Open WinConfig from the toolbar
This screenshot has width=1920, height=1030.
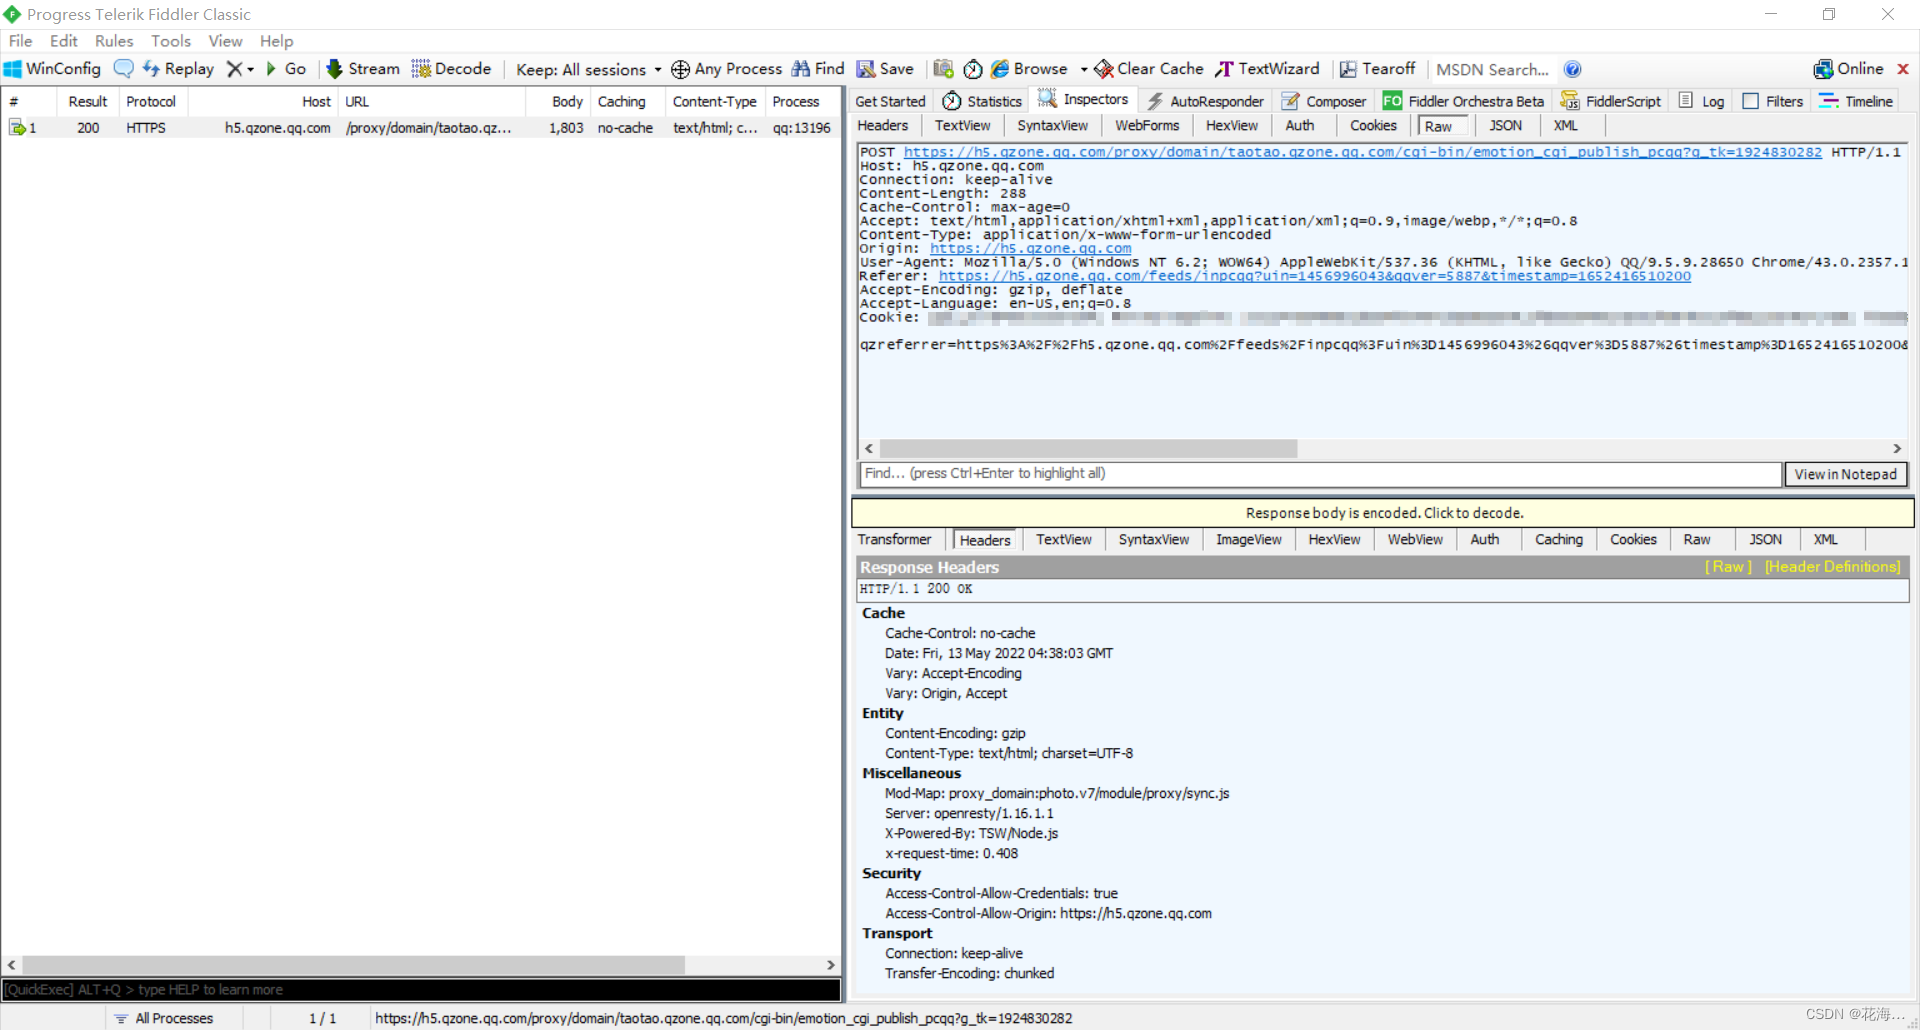[x=53, y=69]
